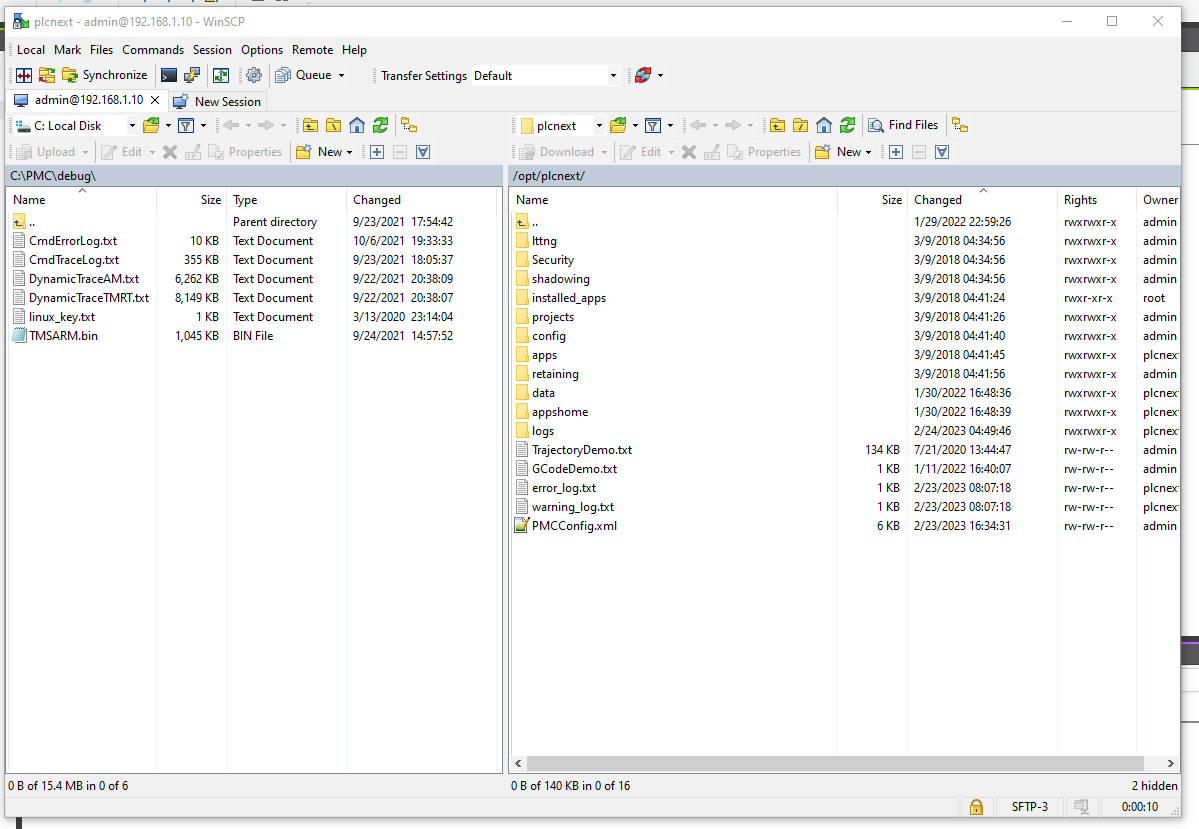The height and width of the screenshot is (829, 1199).
Task: Click the remote parent directory icon
Action: click(777, 125)
